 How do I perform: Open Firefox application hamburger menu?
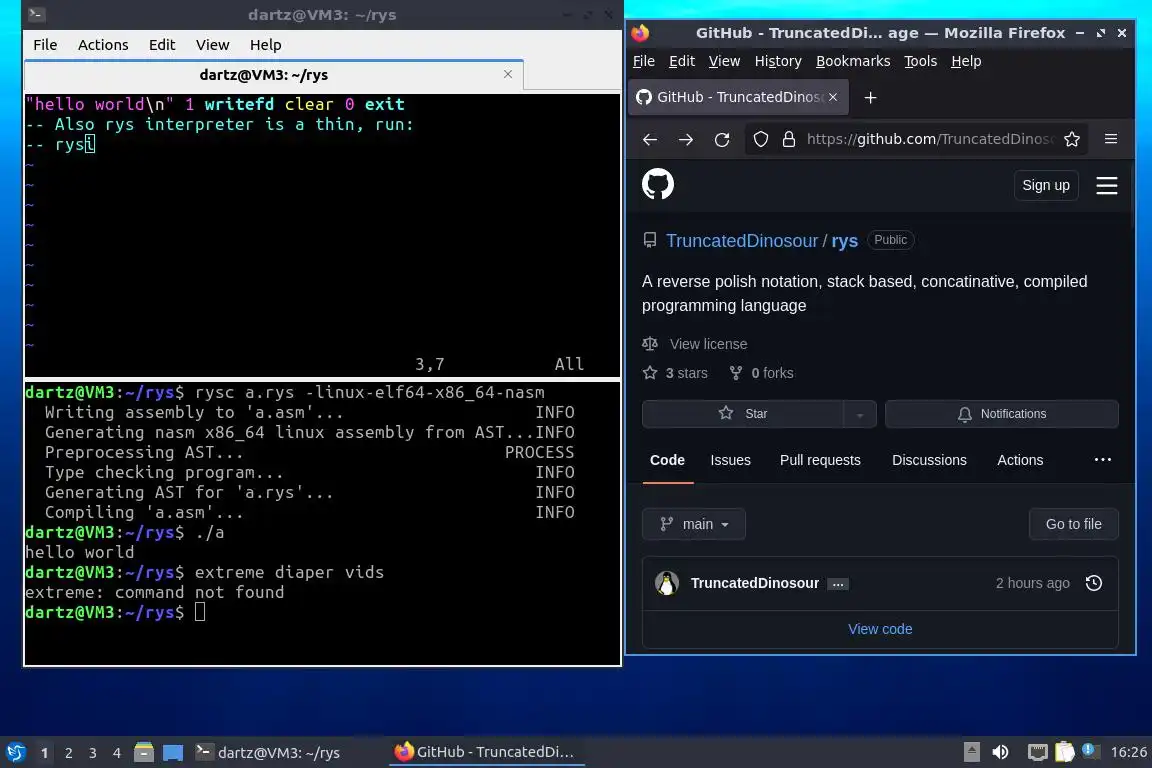1111,139
